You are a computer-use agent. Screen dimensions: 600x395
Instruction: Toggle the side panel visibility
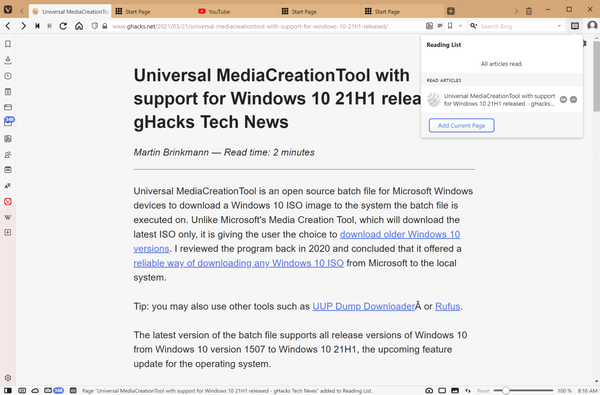tap(8, 390)
